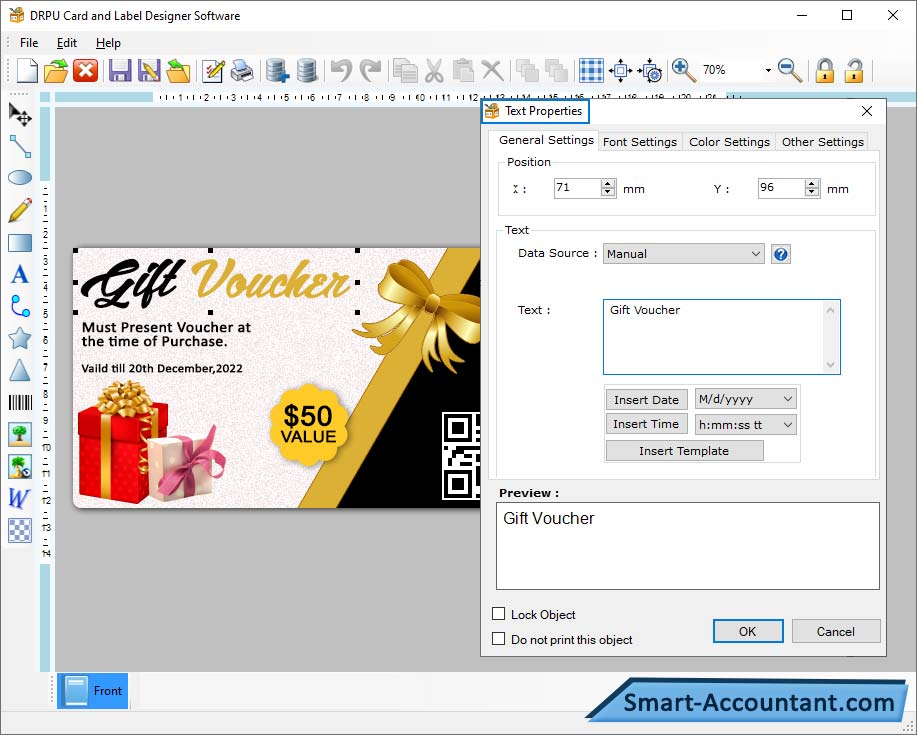Screen dimensions: 917x735
Task: Zoom out with the magnifier minus
Action: point(790,71)
